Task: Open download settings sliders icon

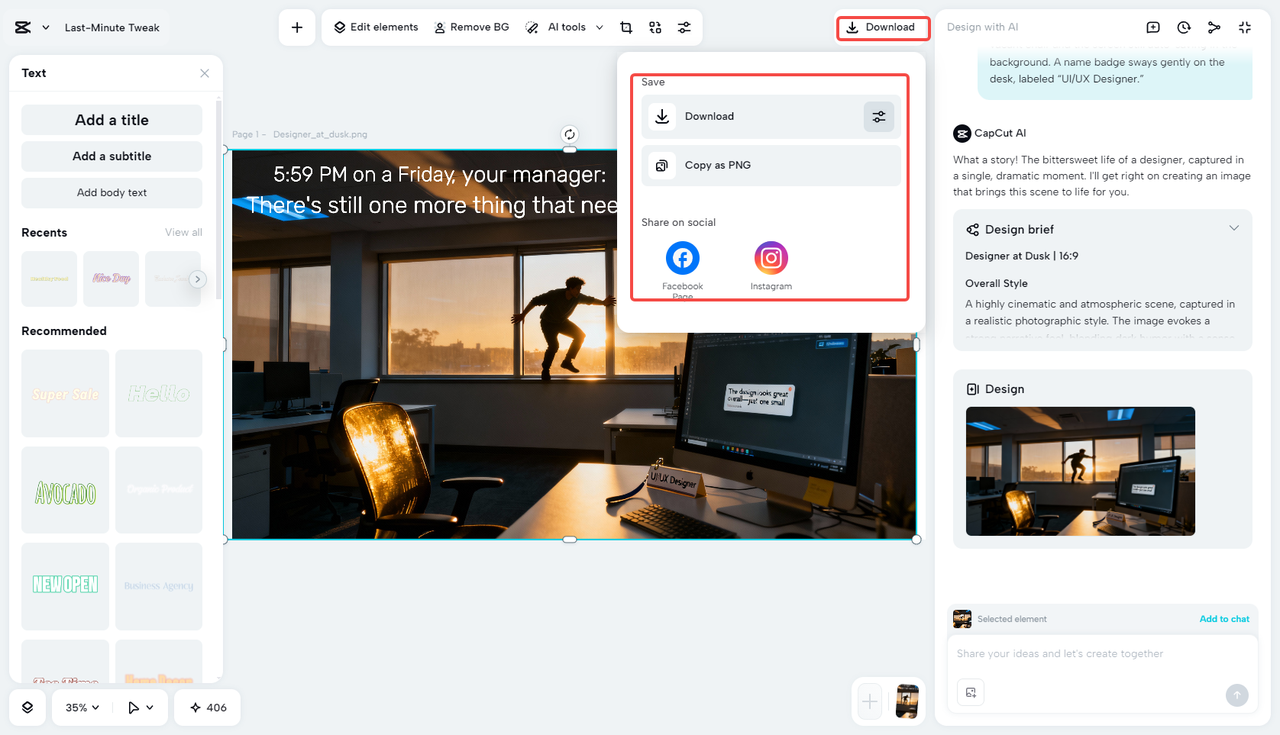Action: tap(879, 117)
